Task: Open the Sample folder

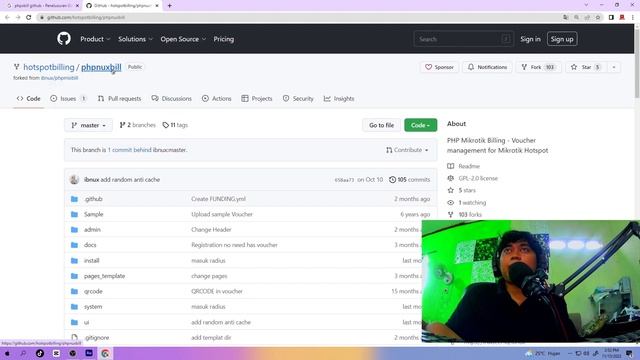Action: click(93, 214)
